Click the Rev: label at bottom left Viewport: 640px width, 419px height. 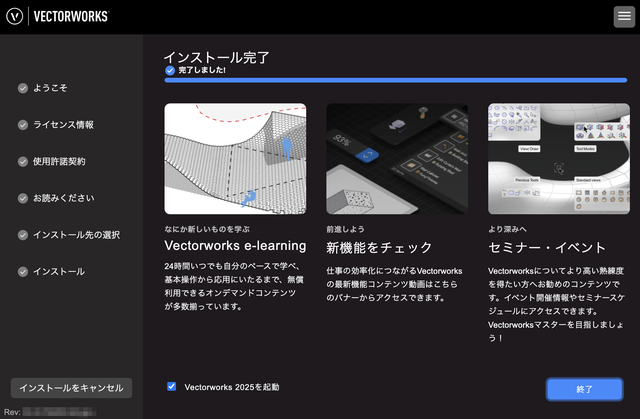[x=12, y=412]
